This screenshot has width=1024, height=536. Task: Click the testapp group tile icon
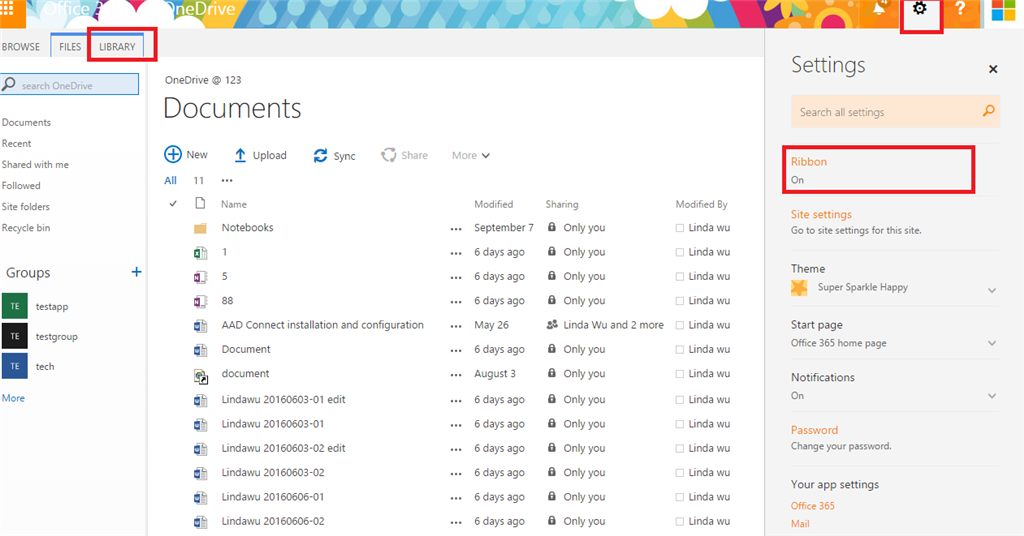(x=14, y=306)
